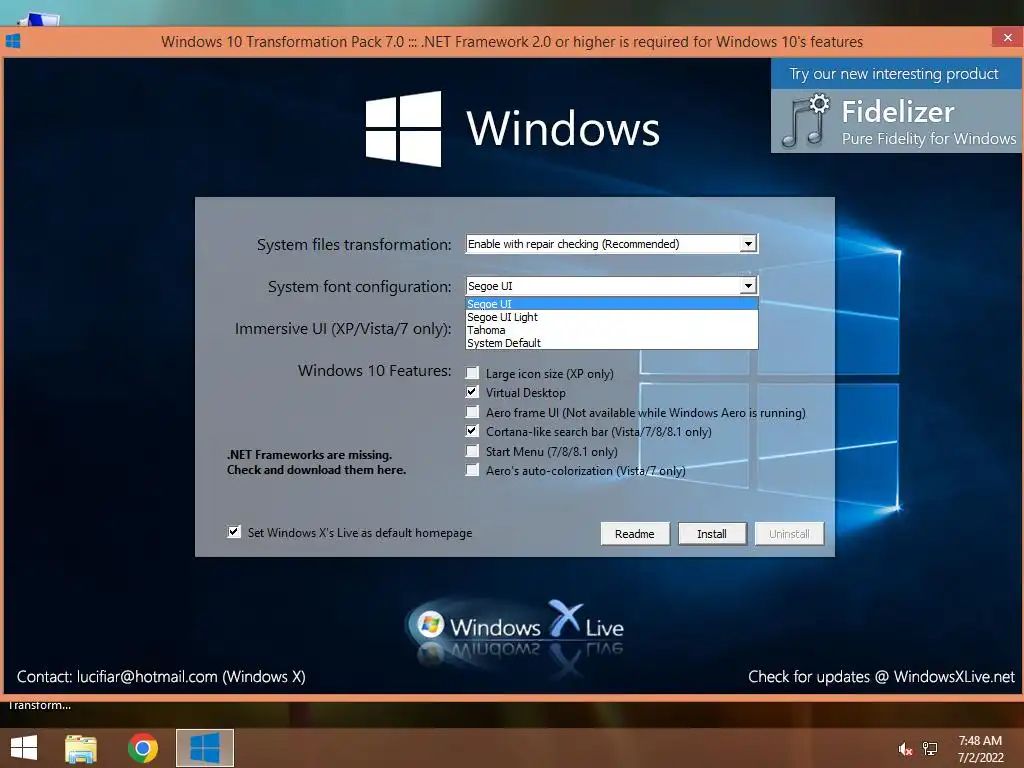The image size is (1024, 768).
Task: Click the Windows 10 Features label
Action: [374, 370]
